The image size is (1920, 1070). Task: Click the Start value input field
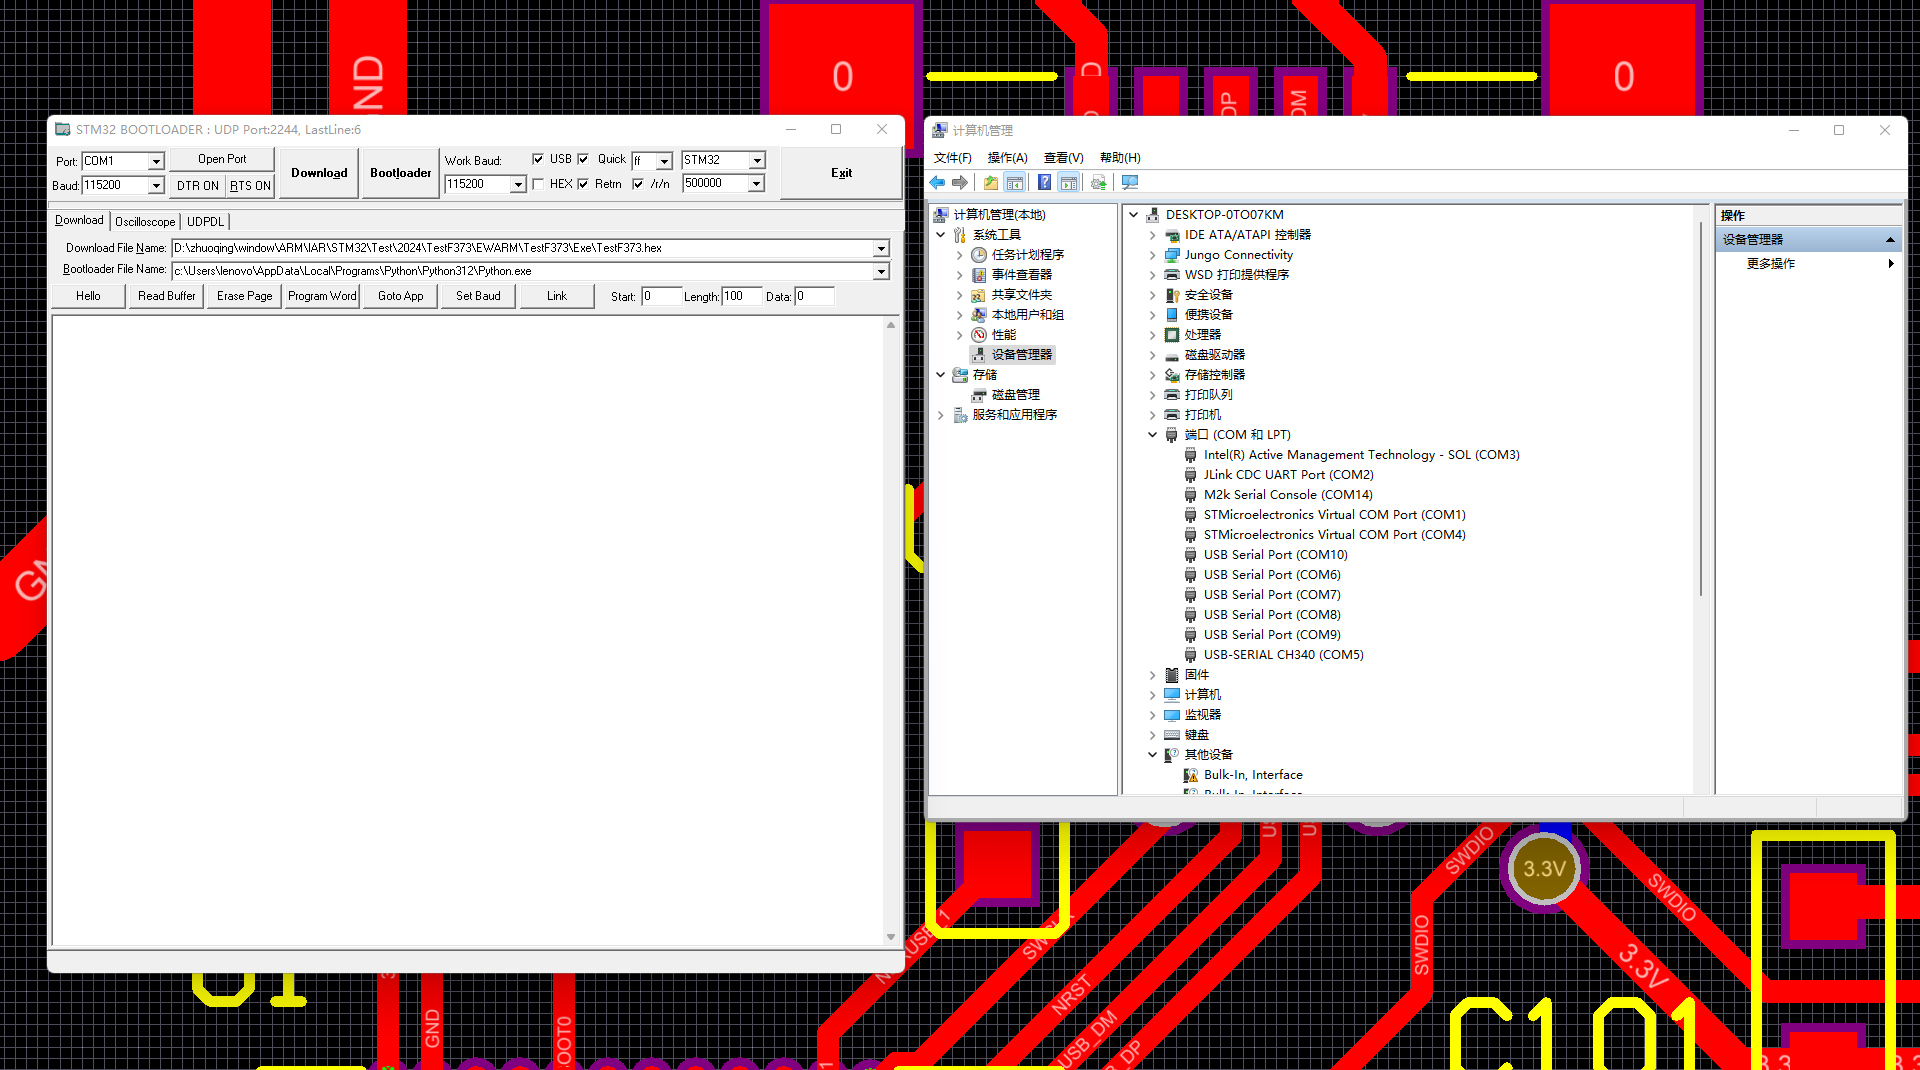pyautogui.click(x=662, y=296)
